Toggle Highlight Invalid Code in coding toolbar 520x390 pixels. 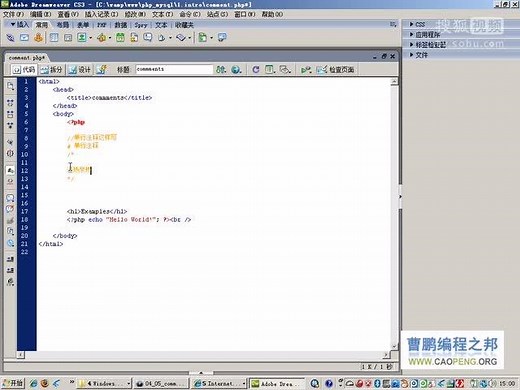click(10, 182)
